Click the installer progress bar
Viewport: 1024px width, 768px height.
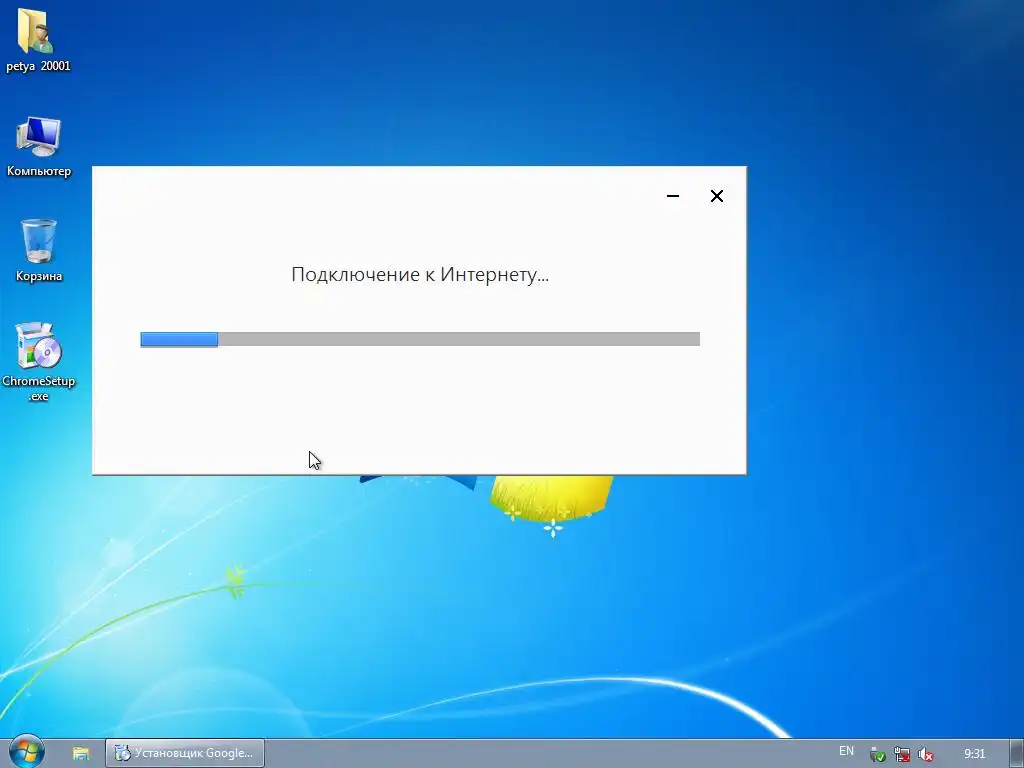click(x=420, y=339)
